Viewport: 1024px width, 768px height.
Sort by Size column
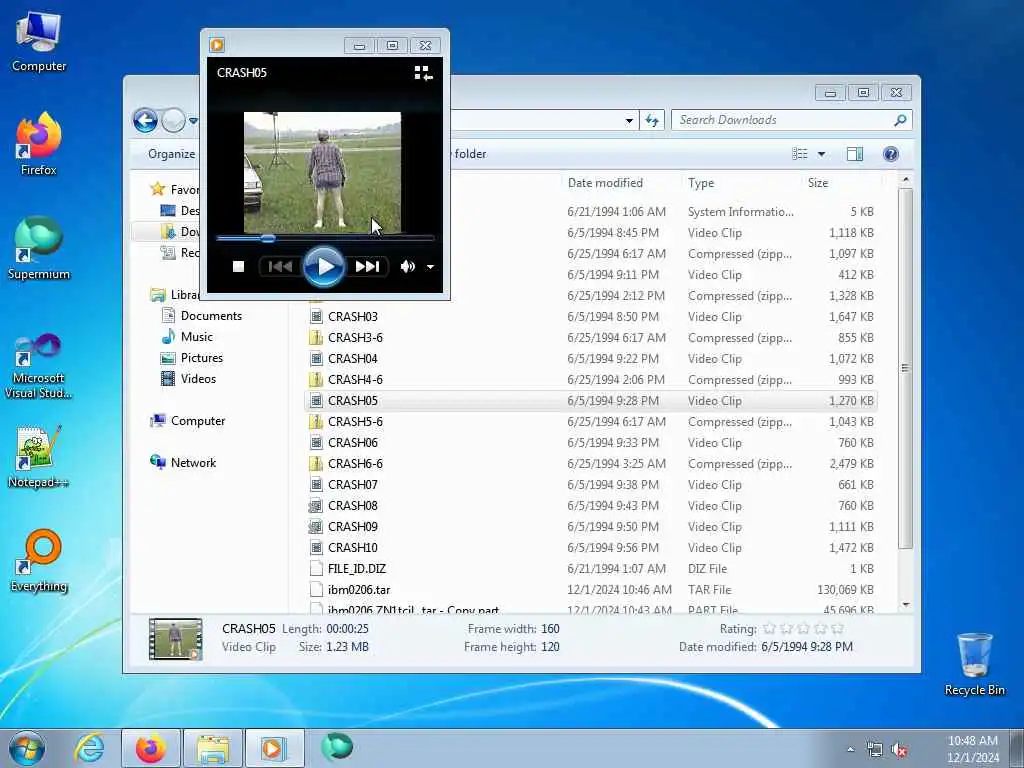coord(818,183)
